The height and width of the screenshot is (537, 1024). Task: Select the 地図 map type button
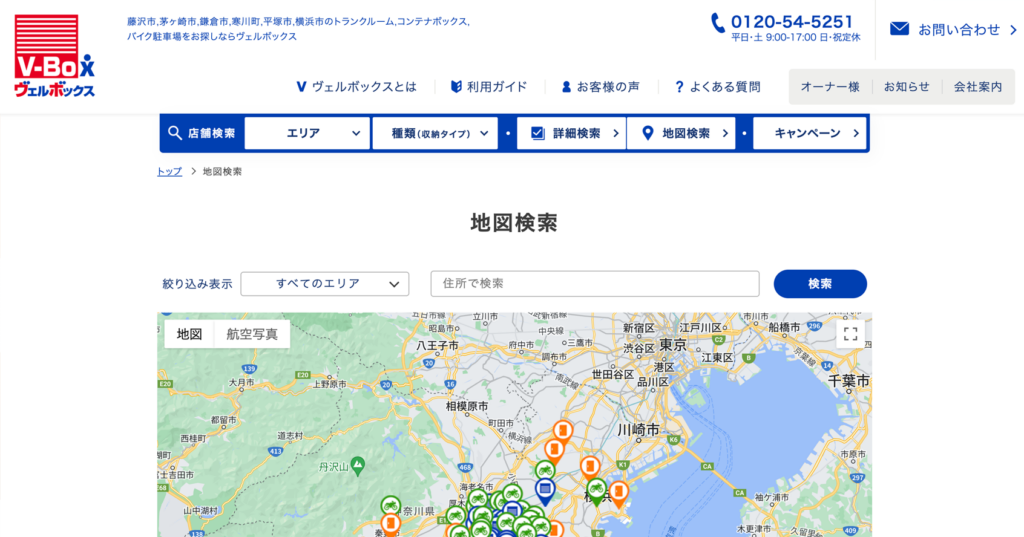coord(190,334)
